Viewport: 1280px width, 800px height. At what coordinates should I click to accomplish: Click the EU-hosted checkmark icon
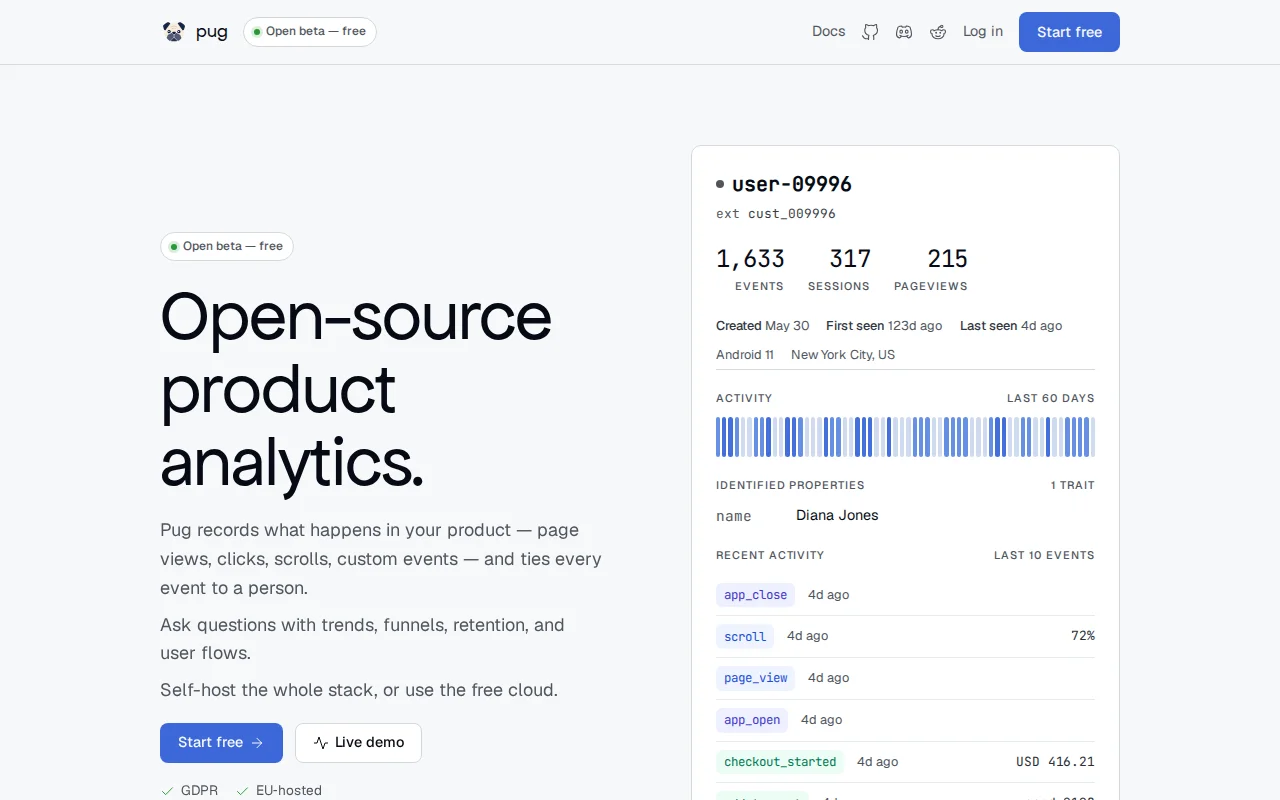[242, 791]
